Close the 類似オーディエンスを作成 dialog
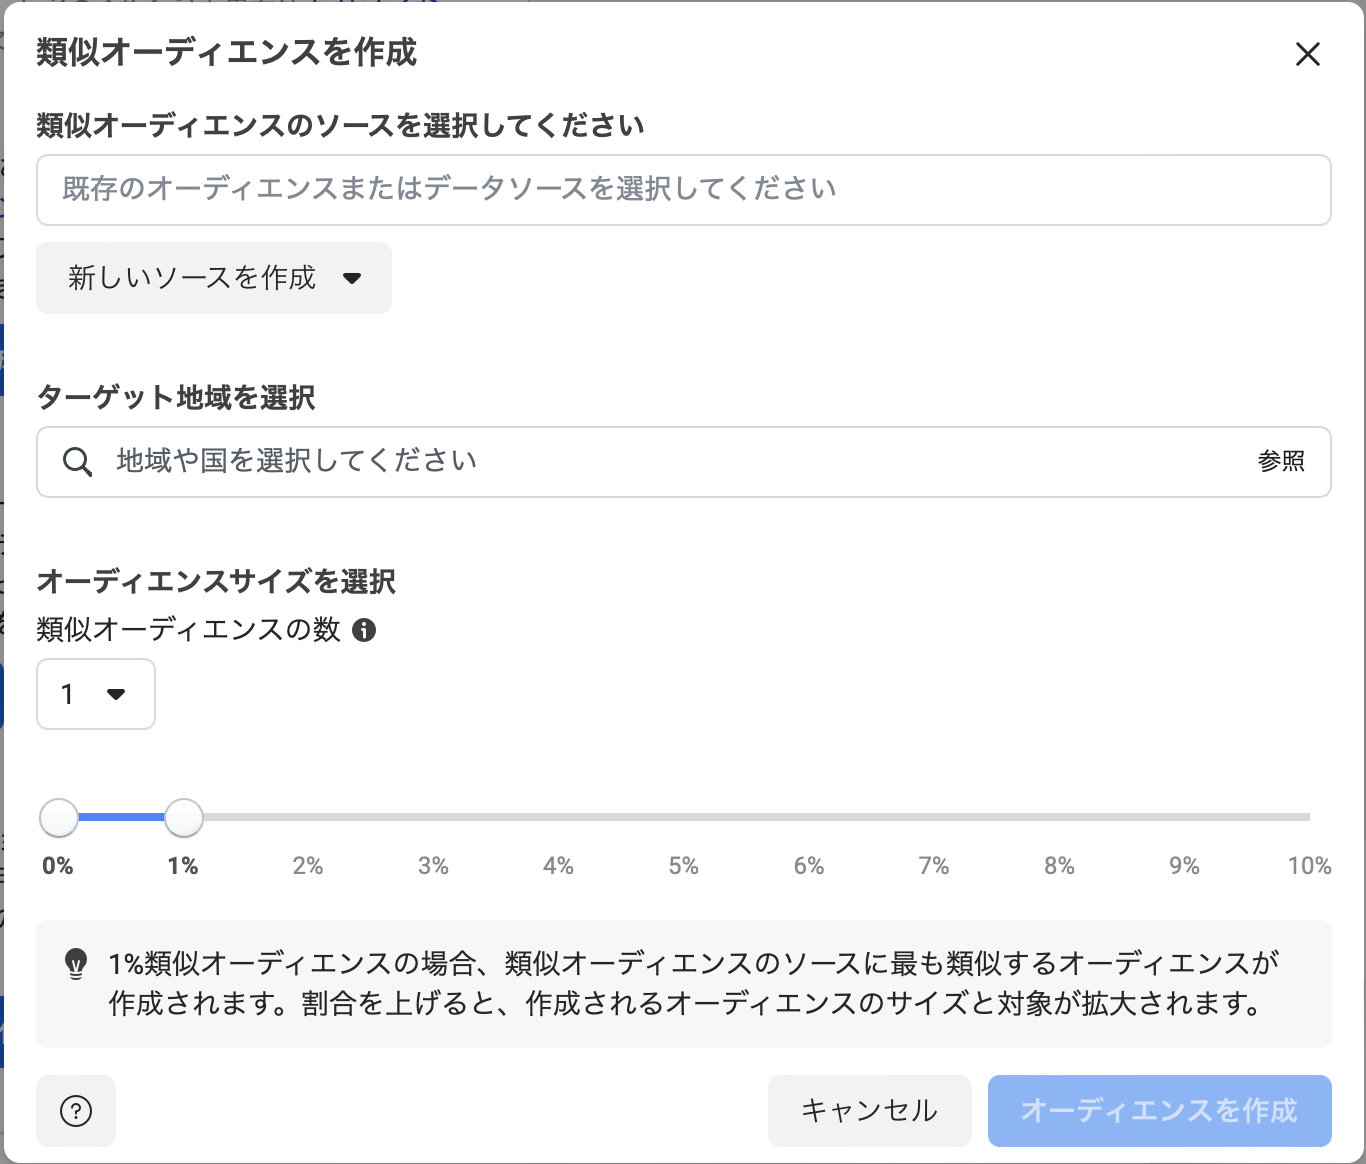 1307,54
